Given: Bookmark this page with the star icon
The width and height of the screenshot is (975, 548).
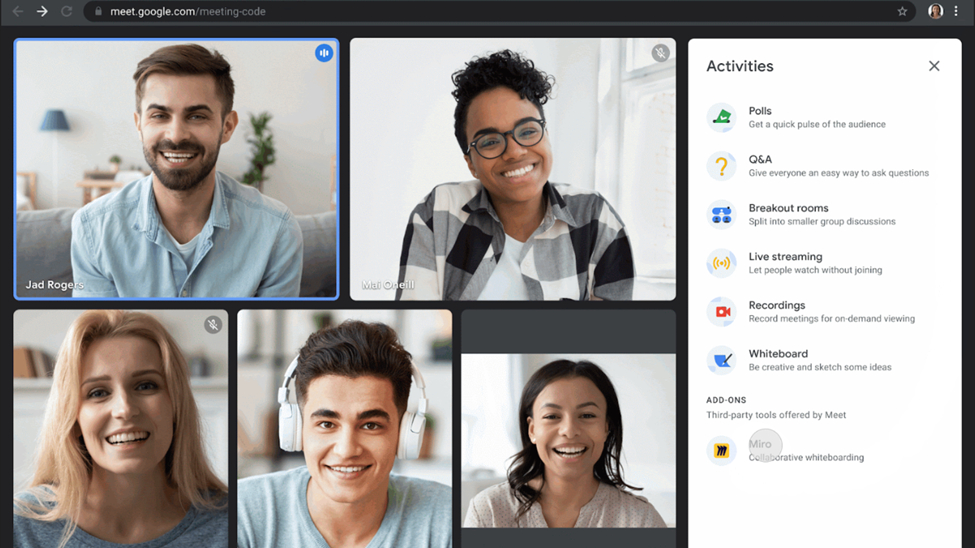Looking at the screenshot, I should click(x=902, y=11).
